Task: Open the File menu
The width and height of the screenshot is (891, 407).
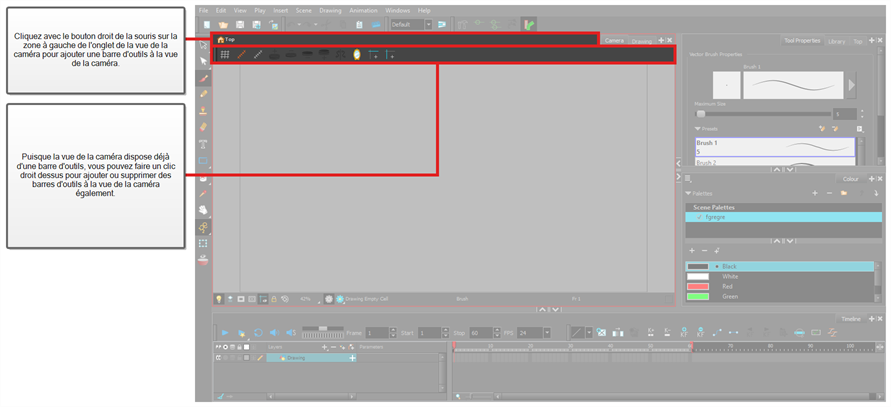Action: click(x=203, y=10)
